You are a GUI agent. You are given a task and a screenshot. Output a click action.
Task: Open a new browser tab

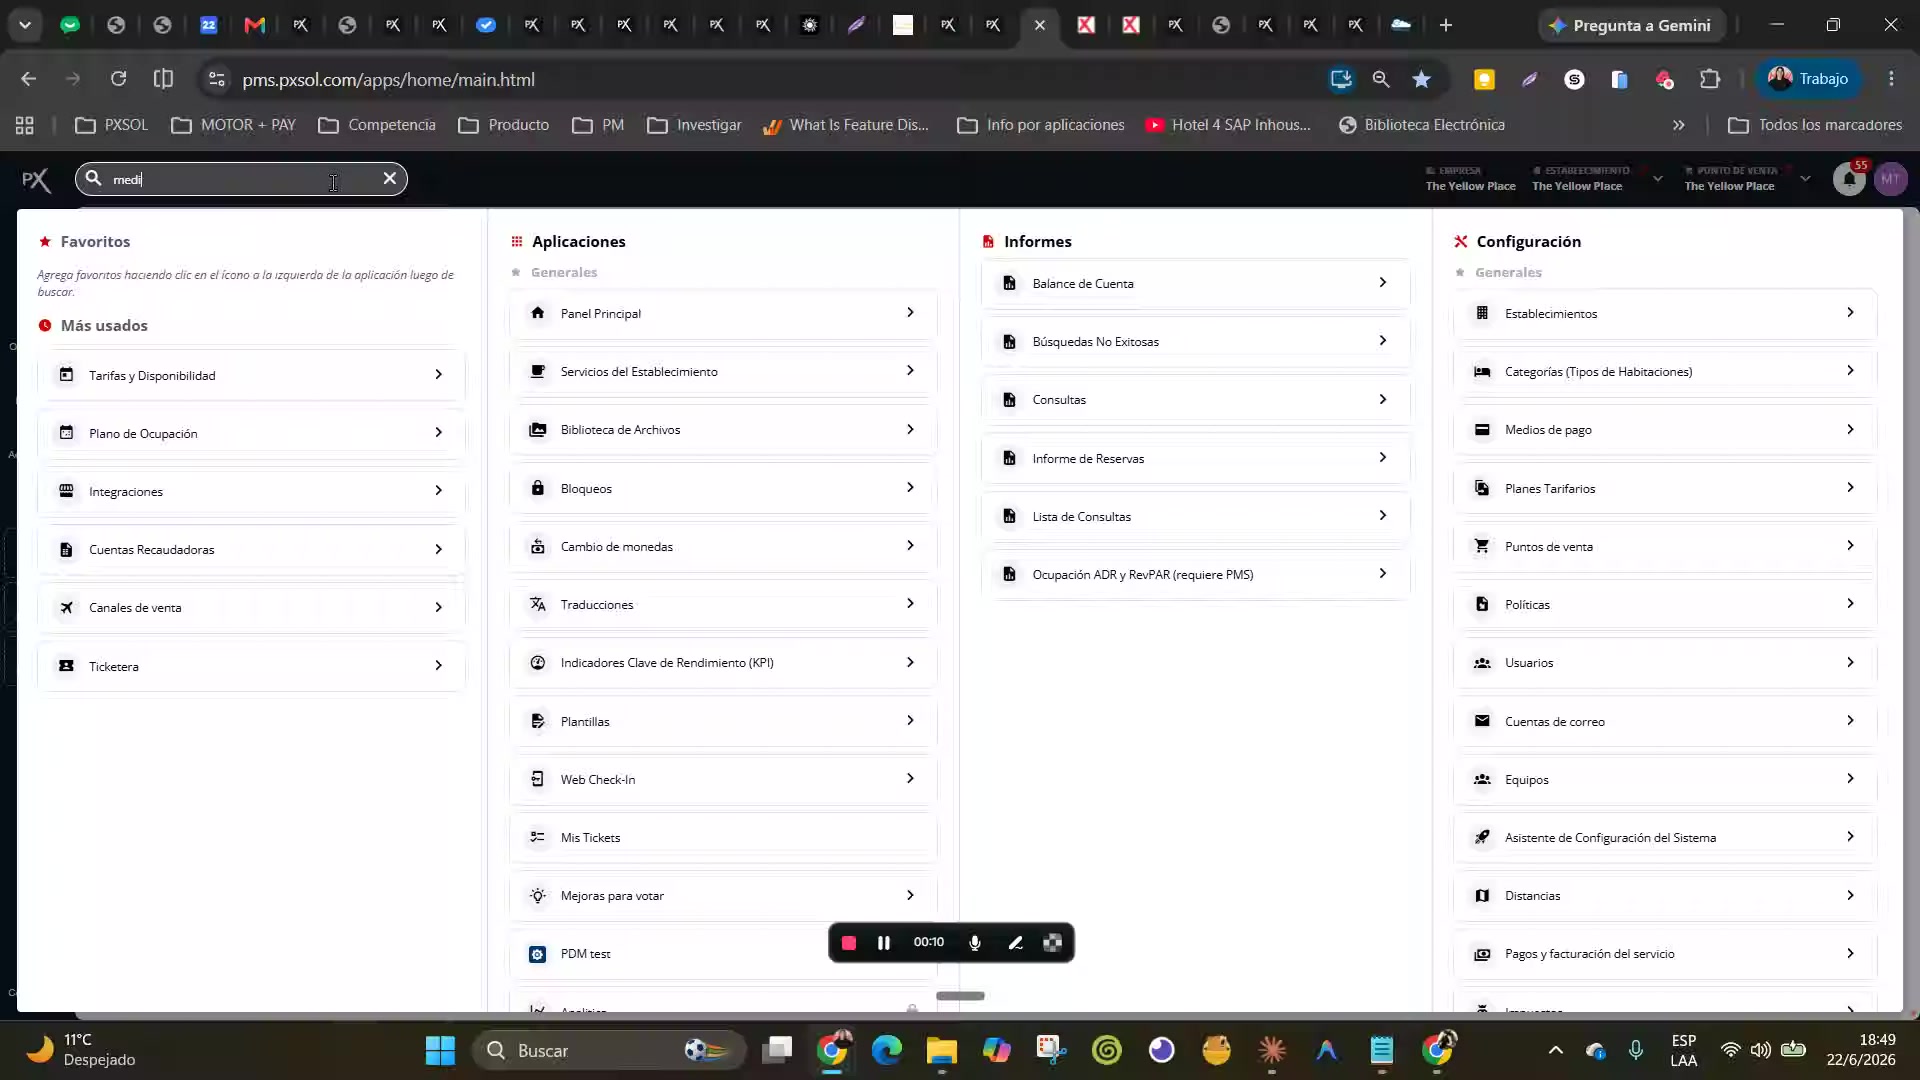[1446, 25]
